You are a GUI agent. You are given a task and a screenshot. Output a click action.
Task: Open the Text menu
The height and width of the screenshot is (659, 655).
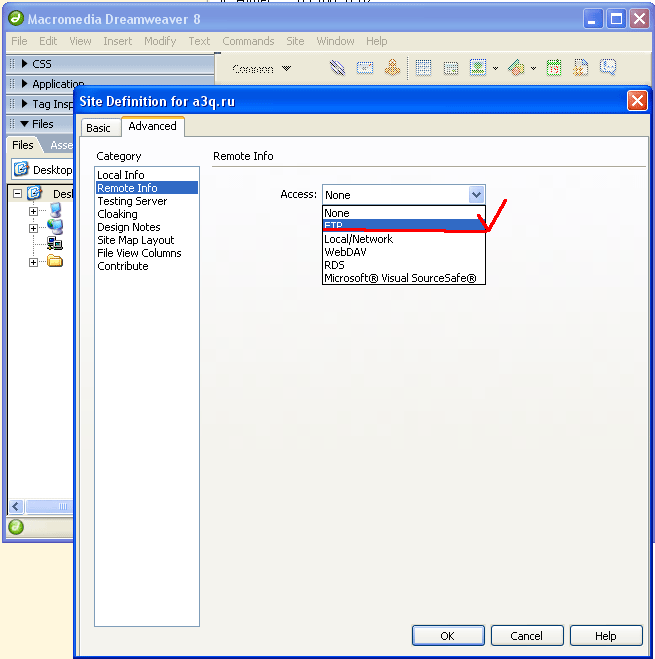199,41
